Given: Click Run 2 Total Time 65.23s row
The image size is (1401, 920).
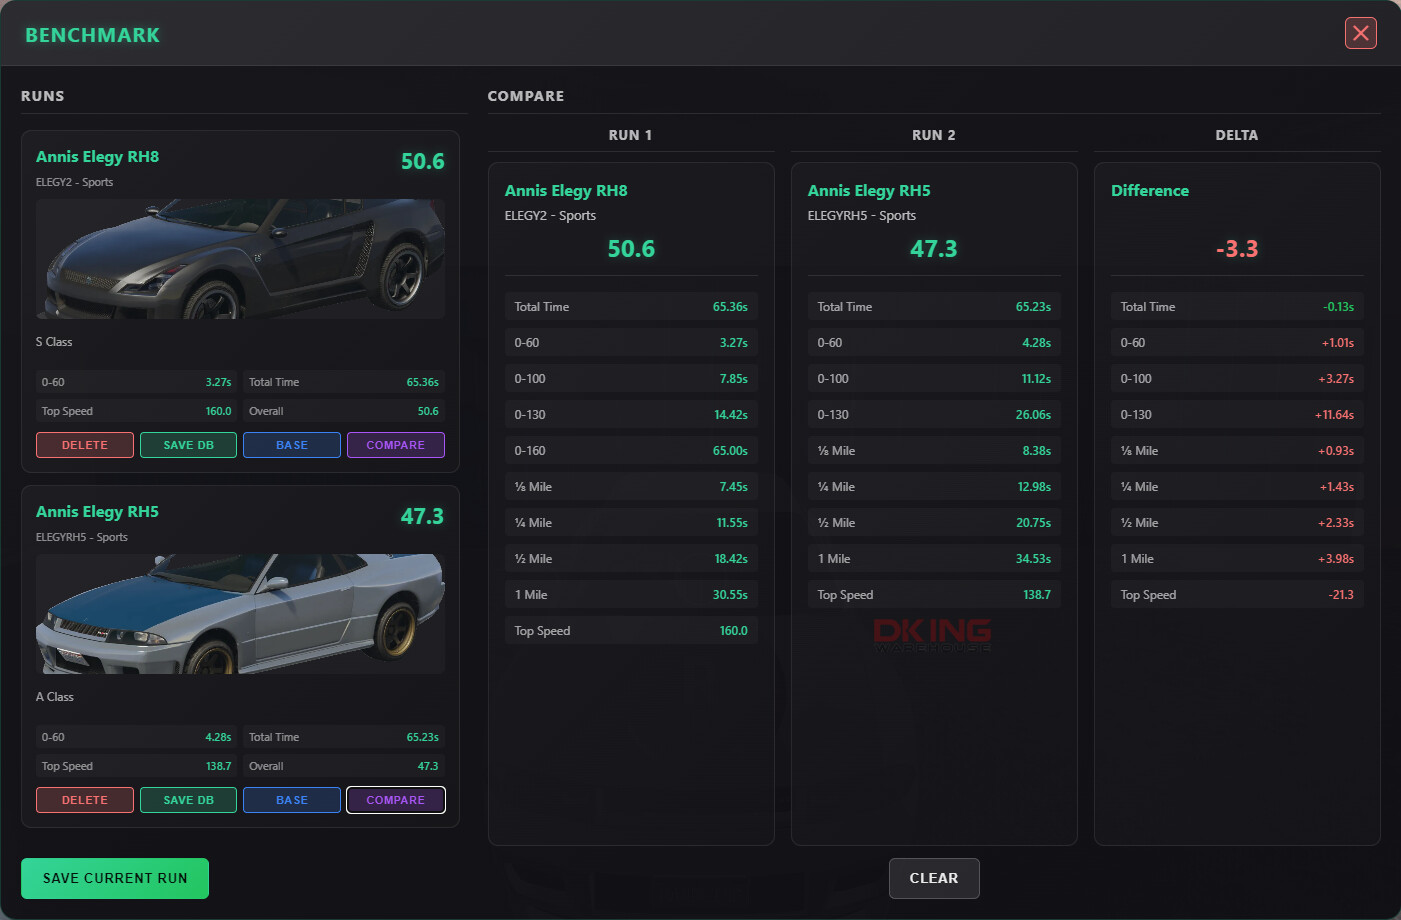Looking at the screenshot, I should [934, 307].
